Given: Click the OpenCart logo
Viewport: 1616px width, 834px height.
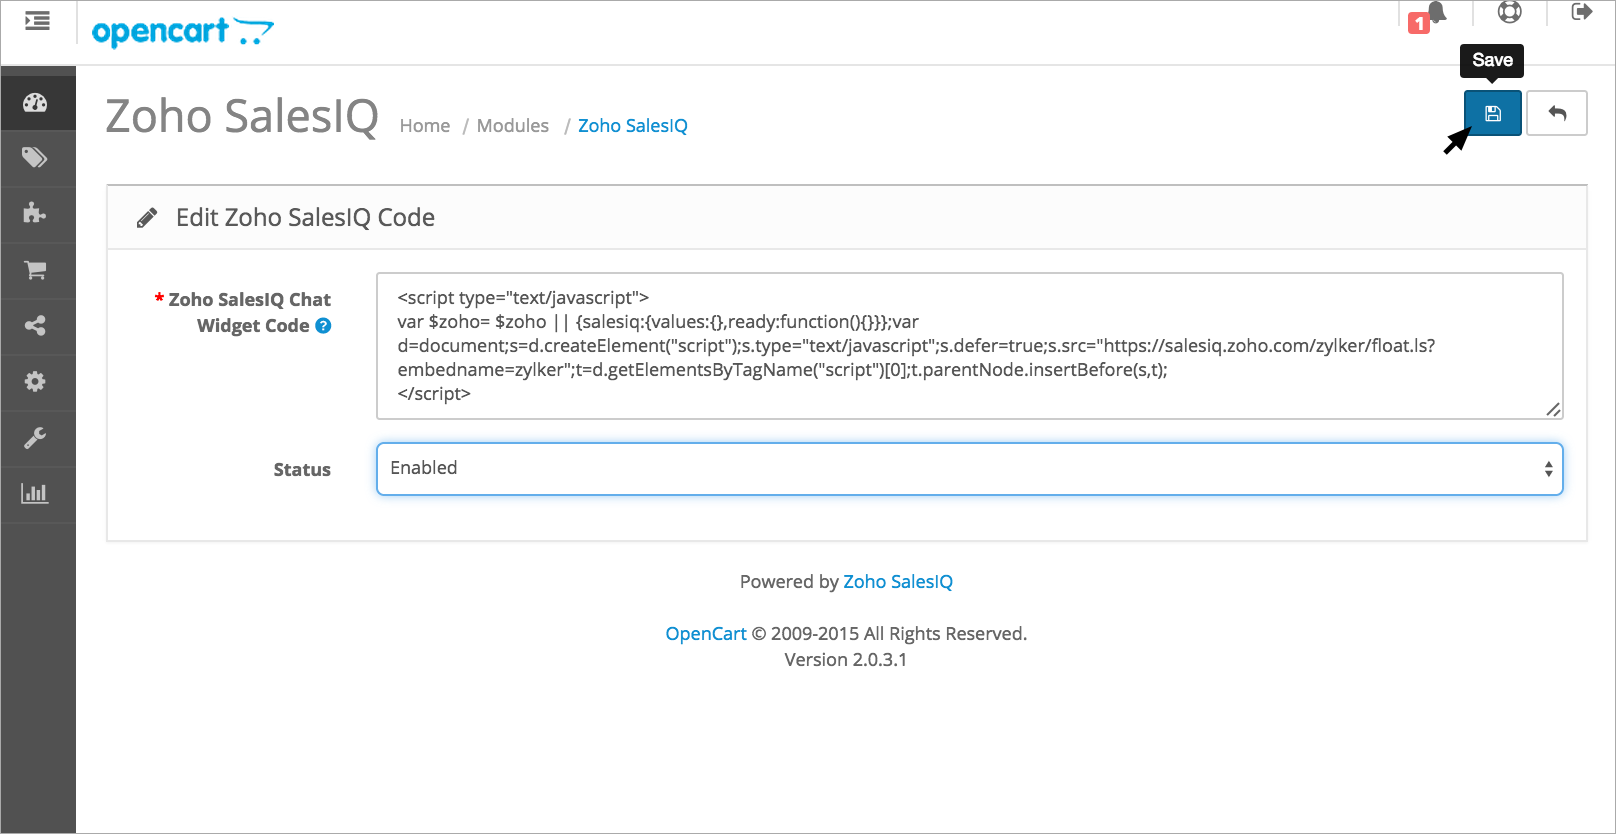Looking at the screenshot, I should (x=182, y=32).
